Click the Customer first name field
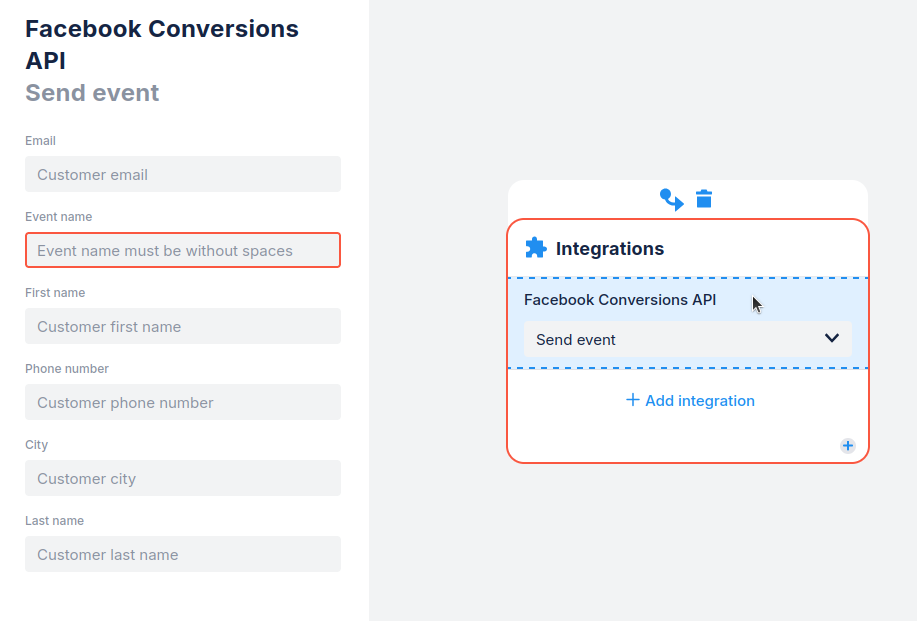 [x=183, y=326]
